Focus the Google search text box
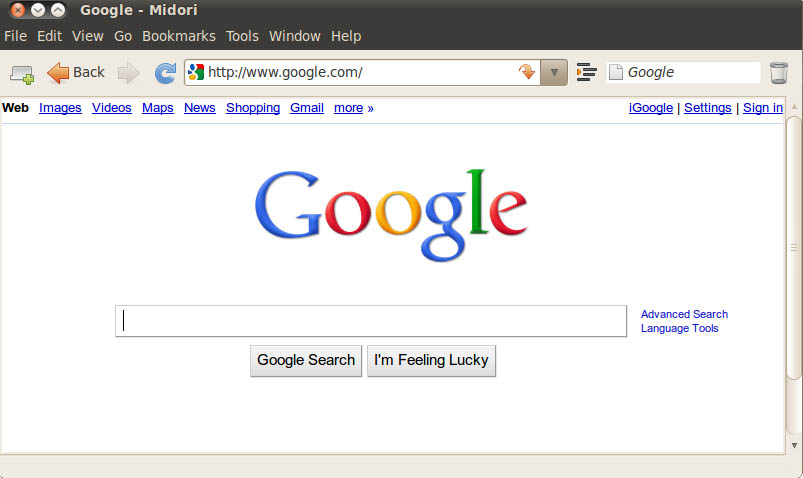803x478 pixels. click(371, 321)
